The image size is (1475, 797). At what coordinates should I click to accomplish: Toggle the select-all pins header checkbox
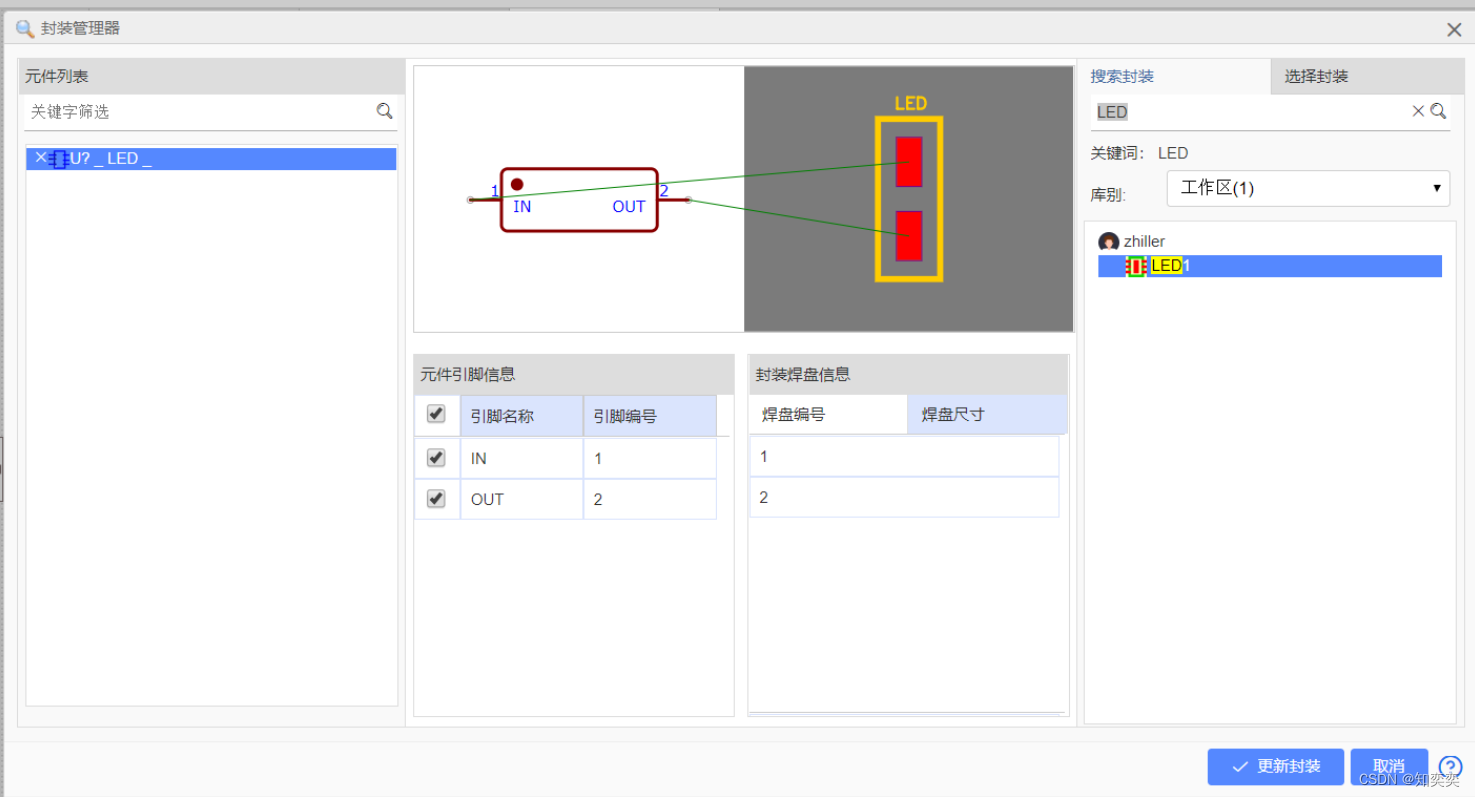coord(436,414)
